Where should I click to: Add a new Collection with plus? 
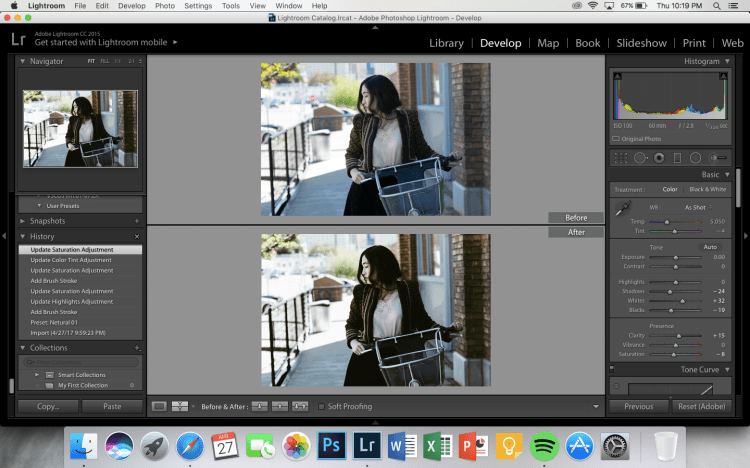click(x=137, y=348)
